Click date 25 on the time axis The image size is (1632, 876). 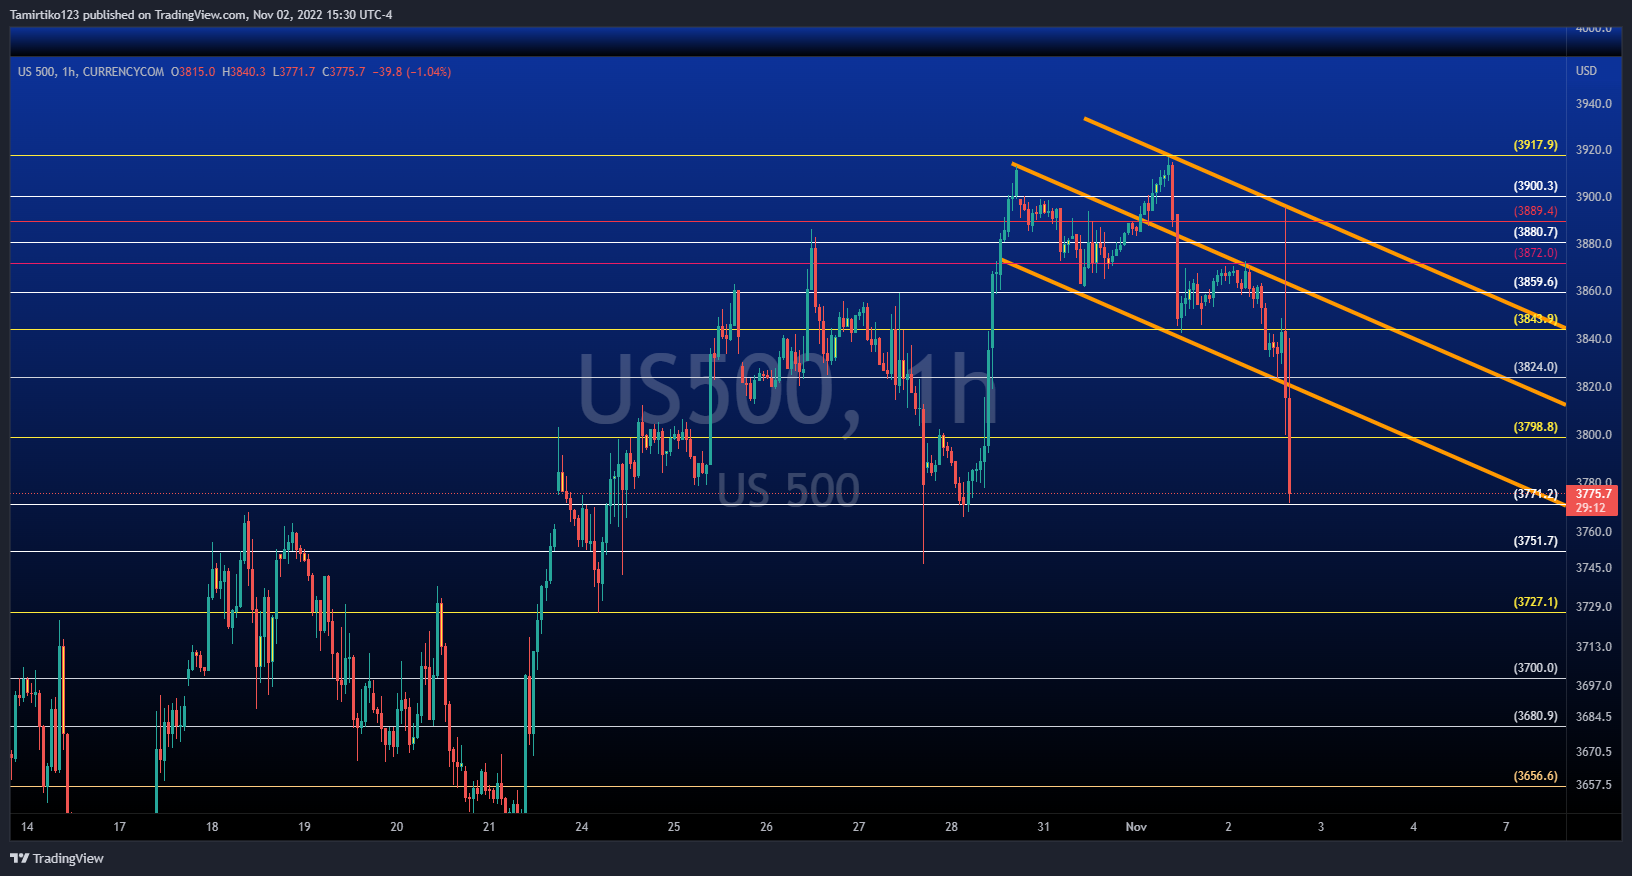tap(674, 827)
